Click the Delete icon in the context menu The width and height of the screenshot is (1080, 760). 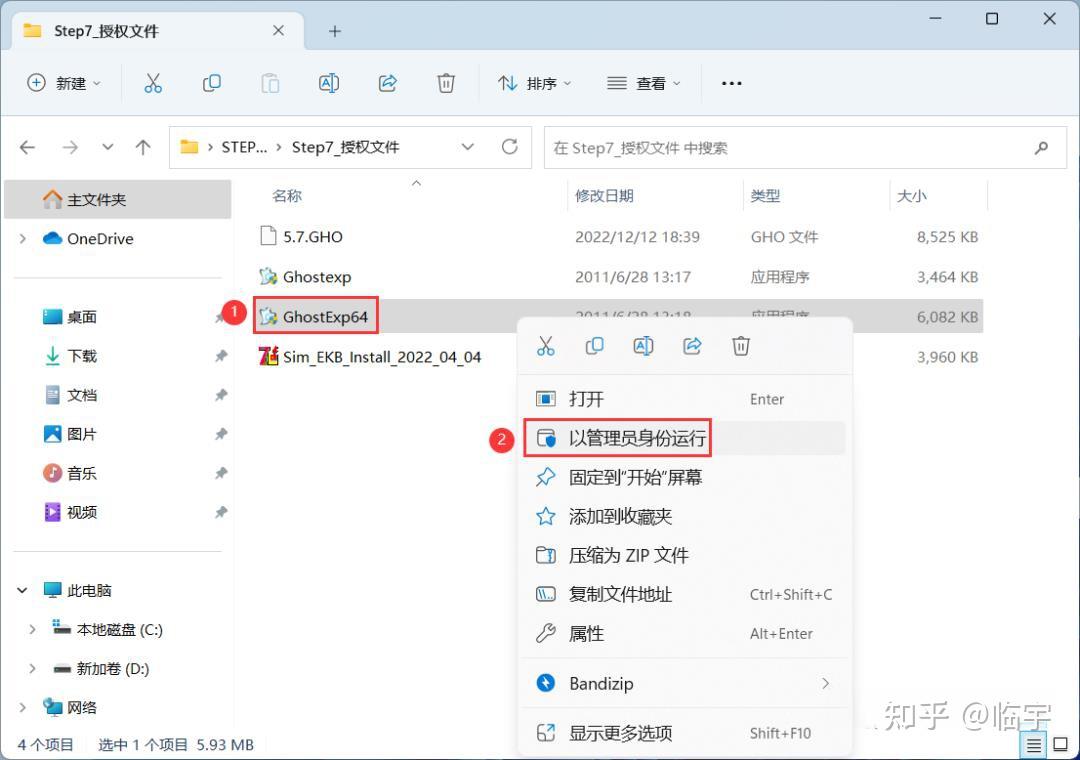[x=740, y=345]
